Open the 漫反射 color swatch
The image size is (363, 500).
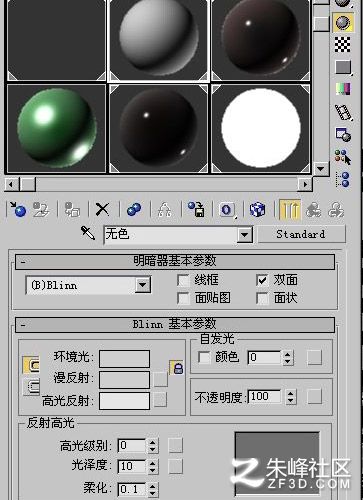124,380
